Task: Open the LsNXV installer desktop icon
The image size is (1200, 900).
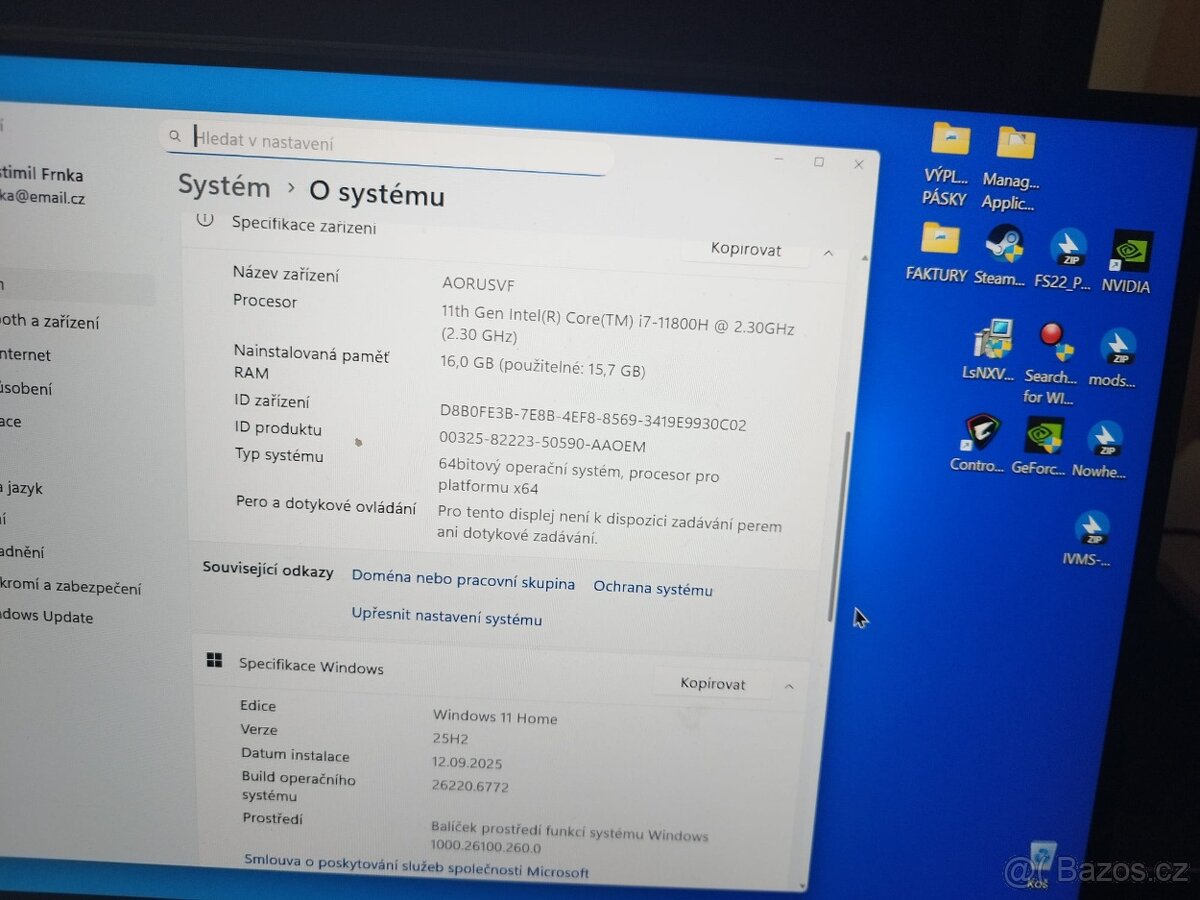Action: 991,351
